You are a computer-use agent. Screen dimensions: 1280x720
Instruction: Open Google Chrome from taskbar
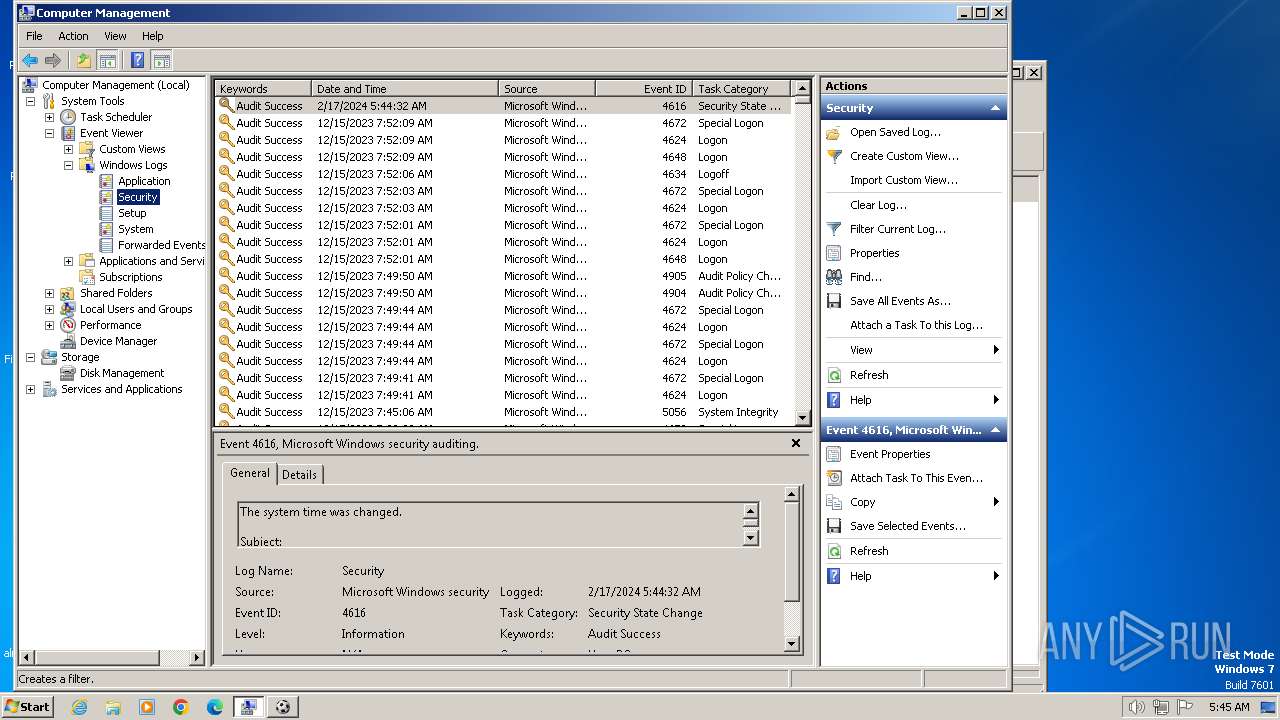point(181,707)
